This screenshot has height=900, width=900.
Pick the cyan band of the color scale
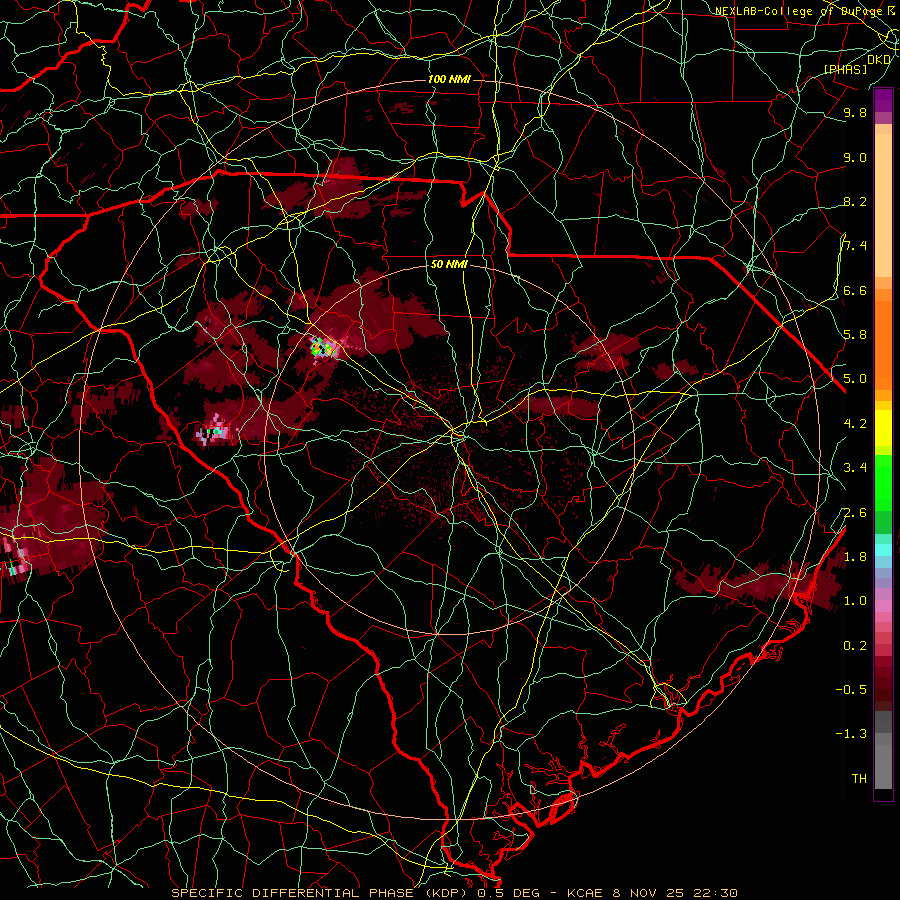[x=883, y=550]
